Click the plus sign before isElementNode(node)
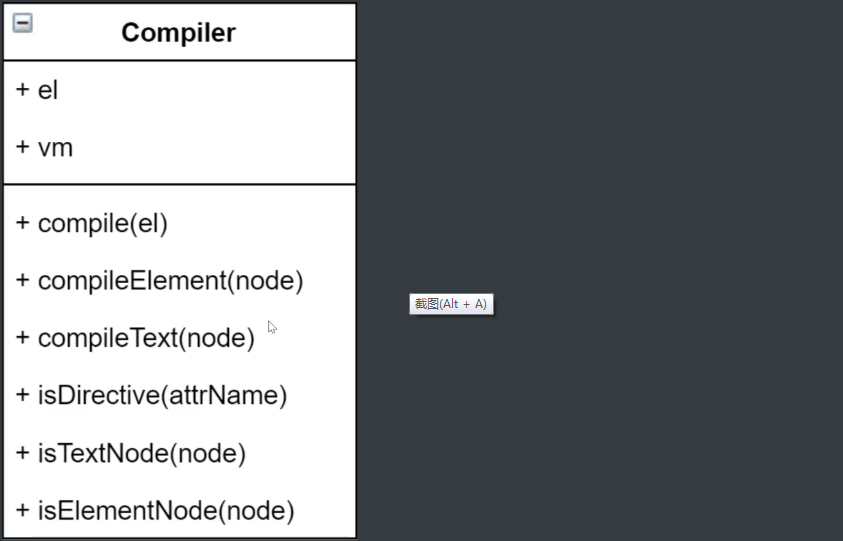Screen dimensions: 843x541 [23, 512]
